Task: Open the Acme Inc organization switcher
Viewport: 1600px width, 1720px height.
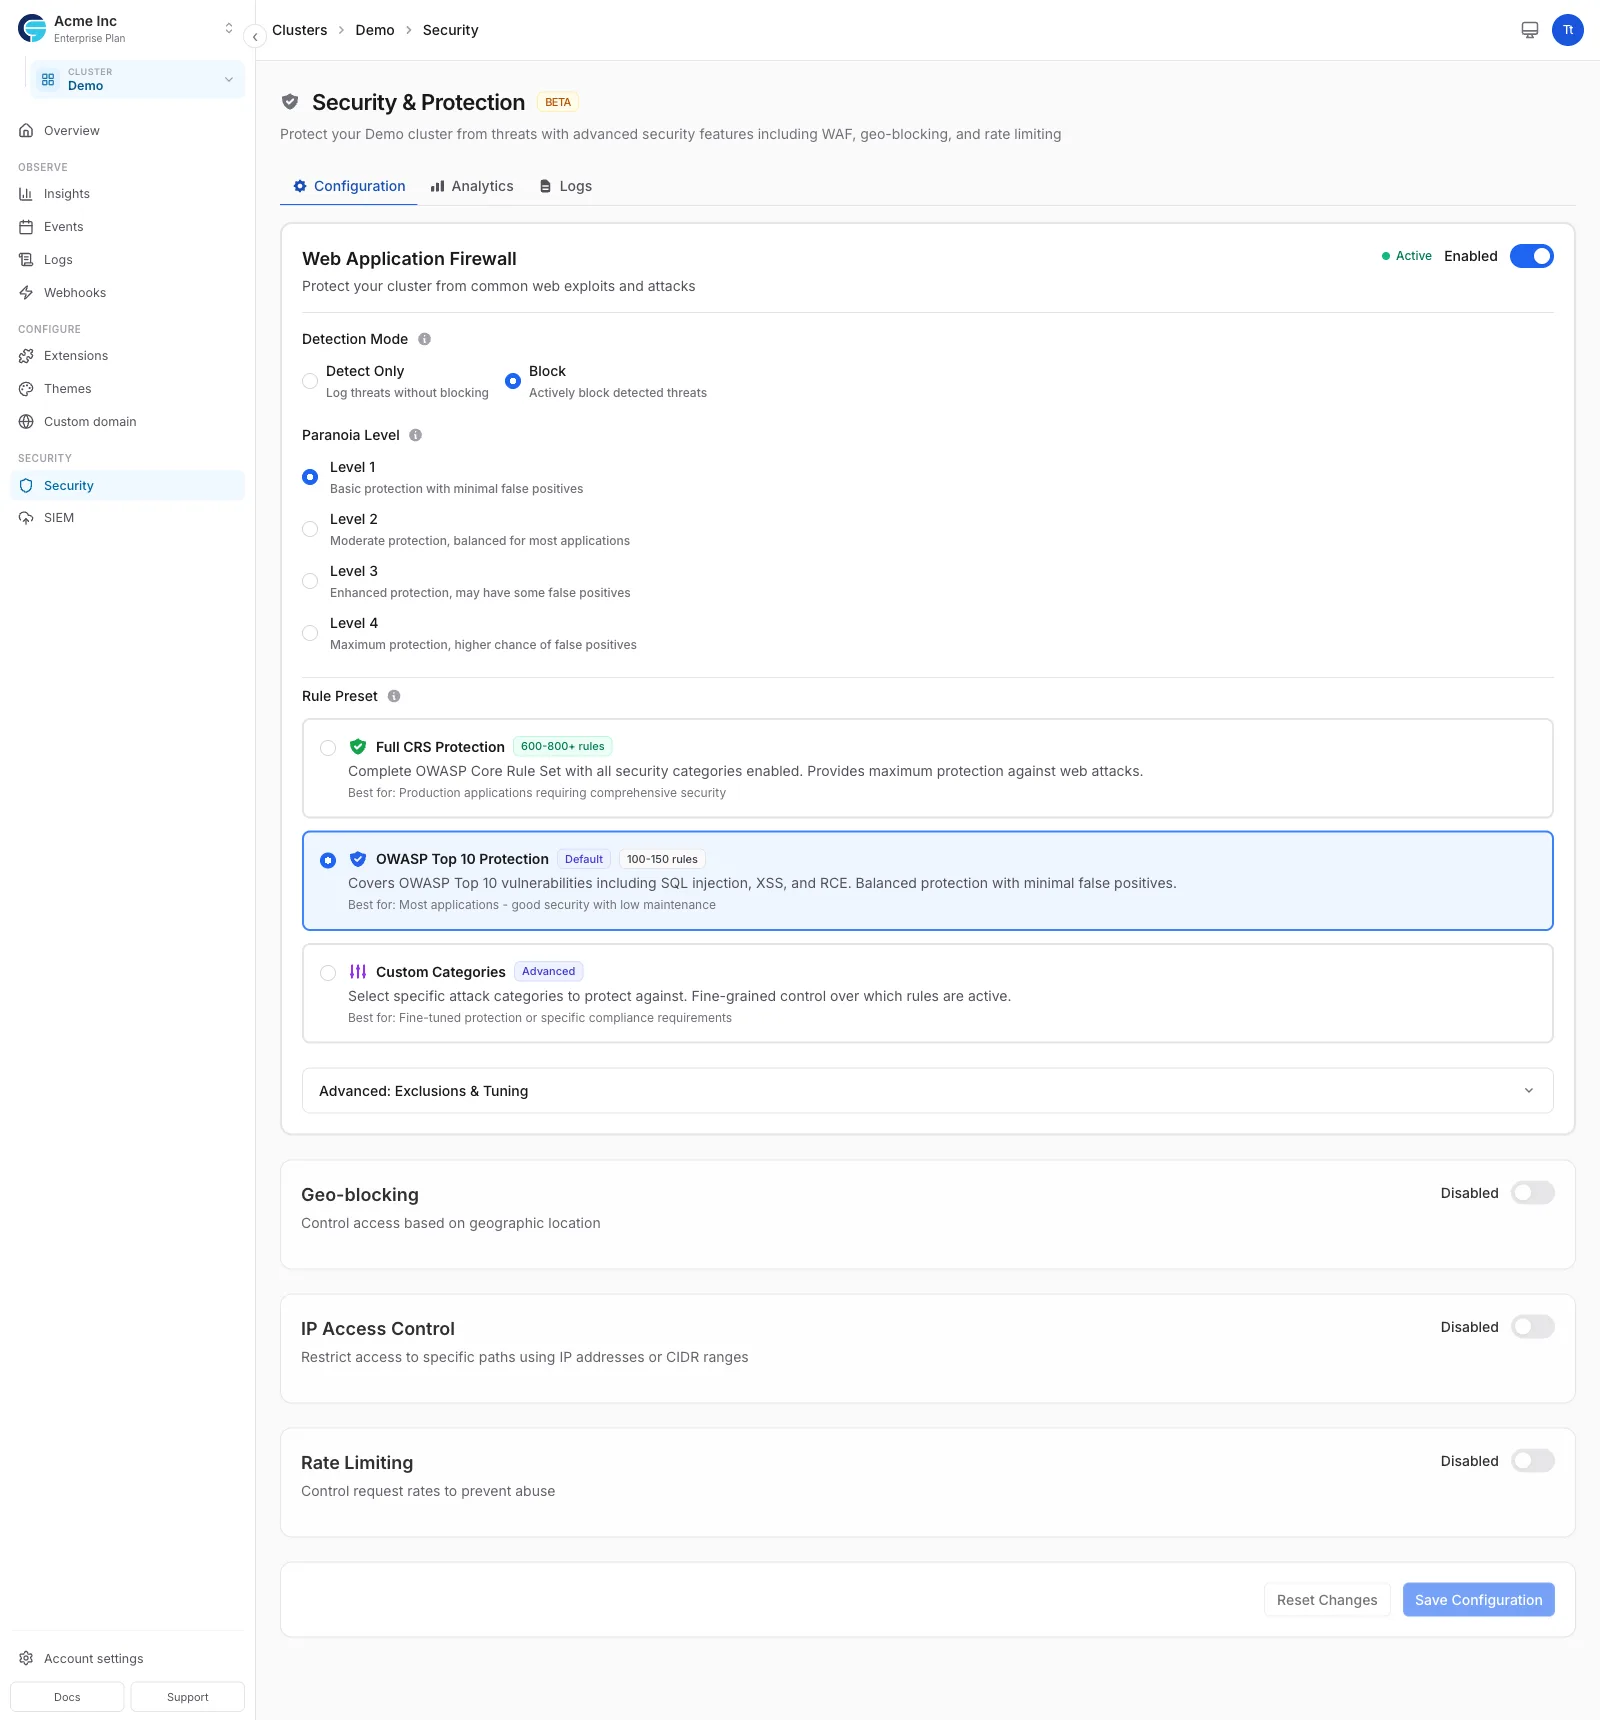Action: (x=128, y=29)
